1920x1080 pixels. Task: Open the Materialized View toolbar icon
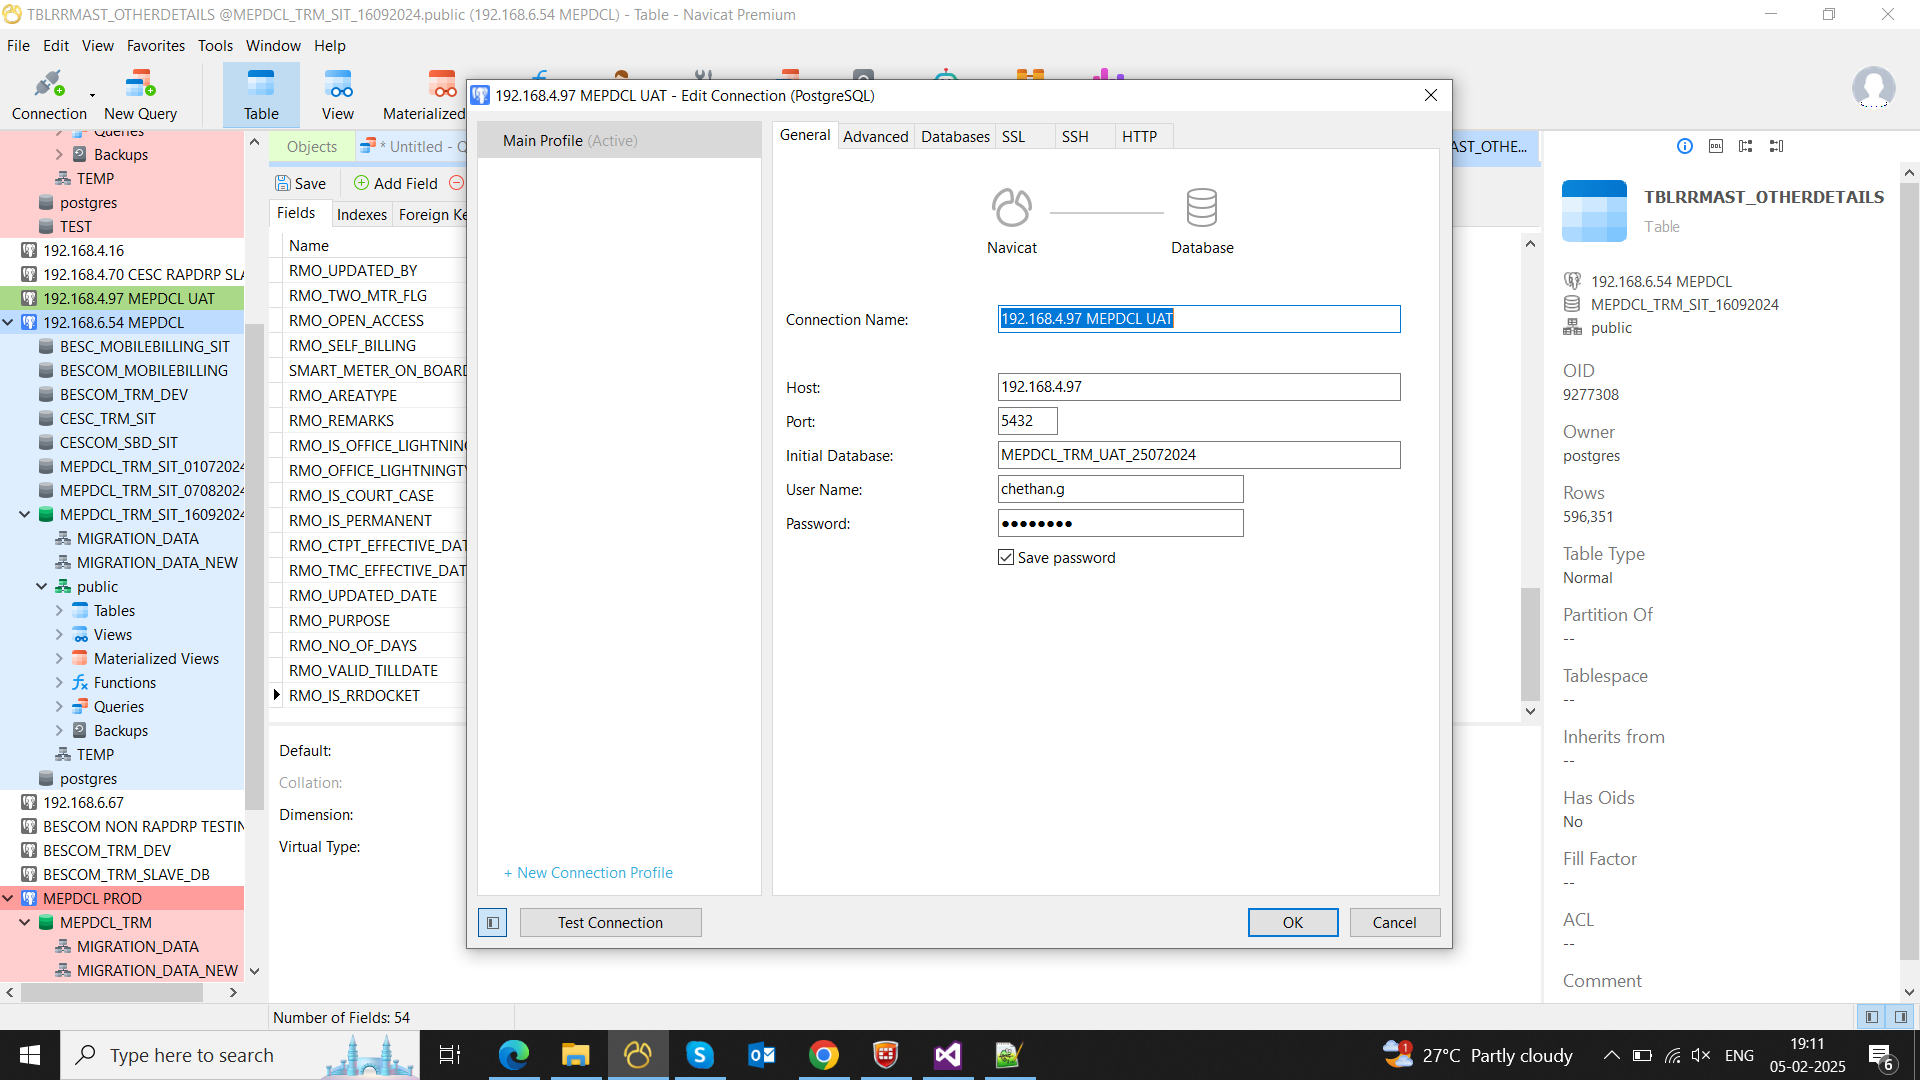coord(424,95)
